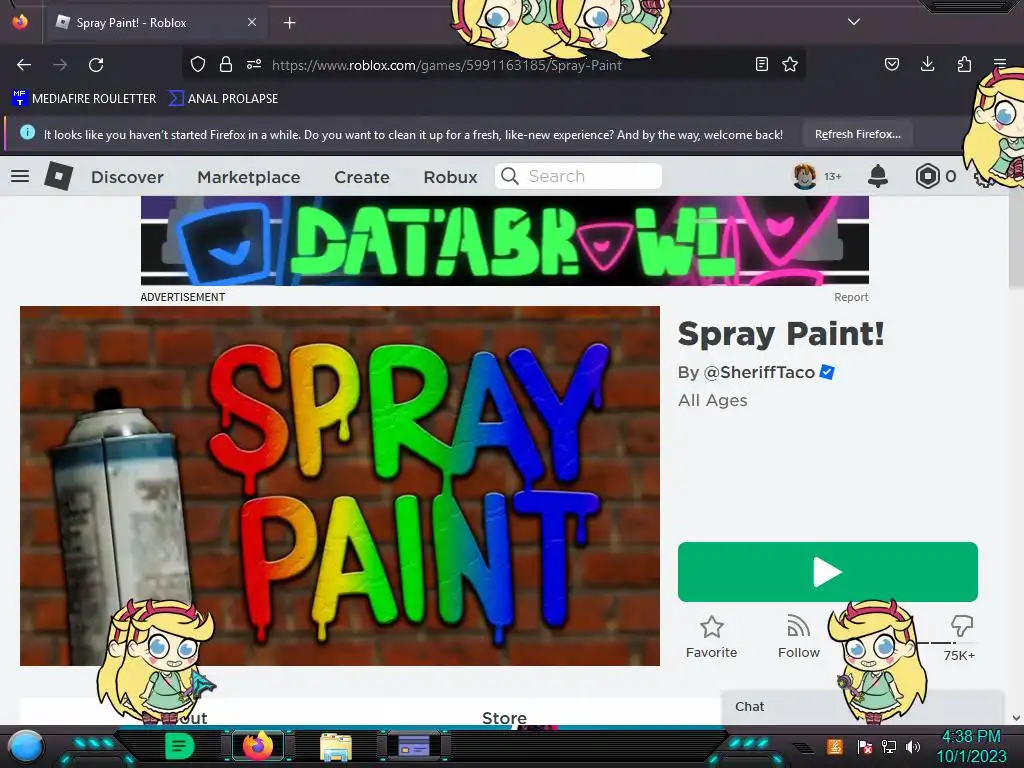1024x768 pixels.
Task: Open the @SheriffTaco creator link
Action: coord(759,372)
